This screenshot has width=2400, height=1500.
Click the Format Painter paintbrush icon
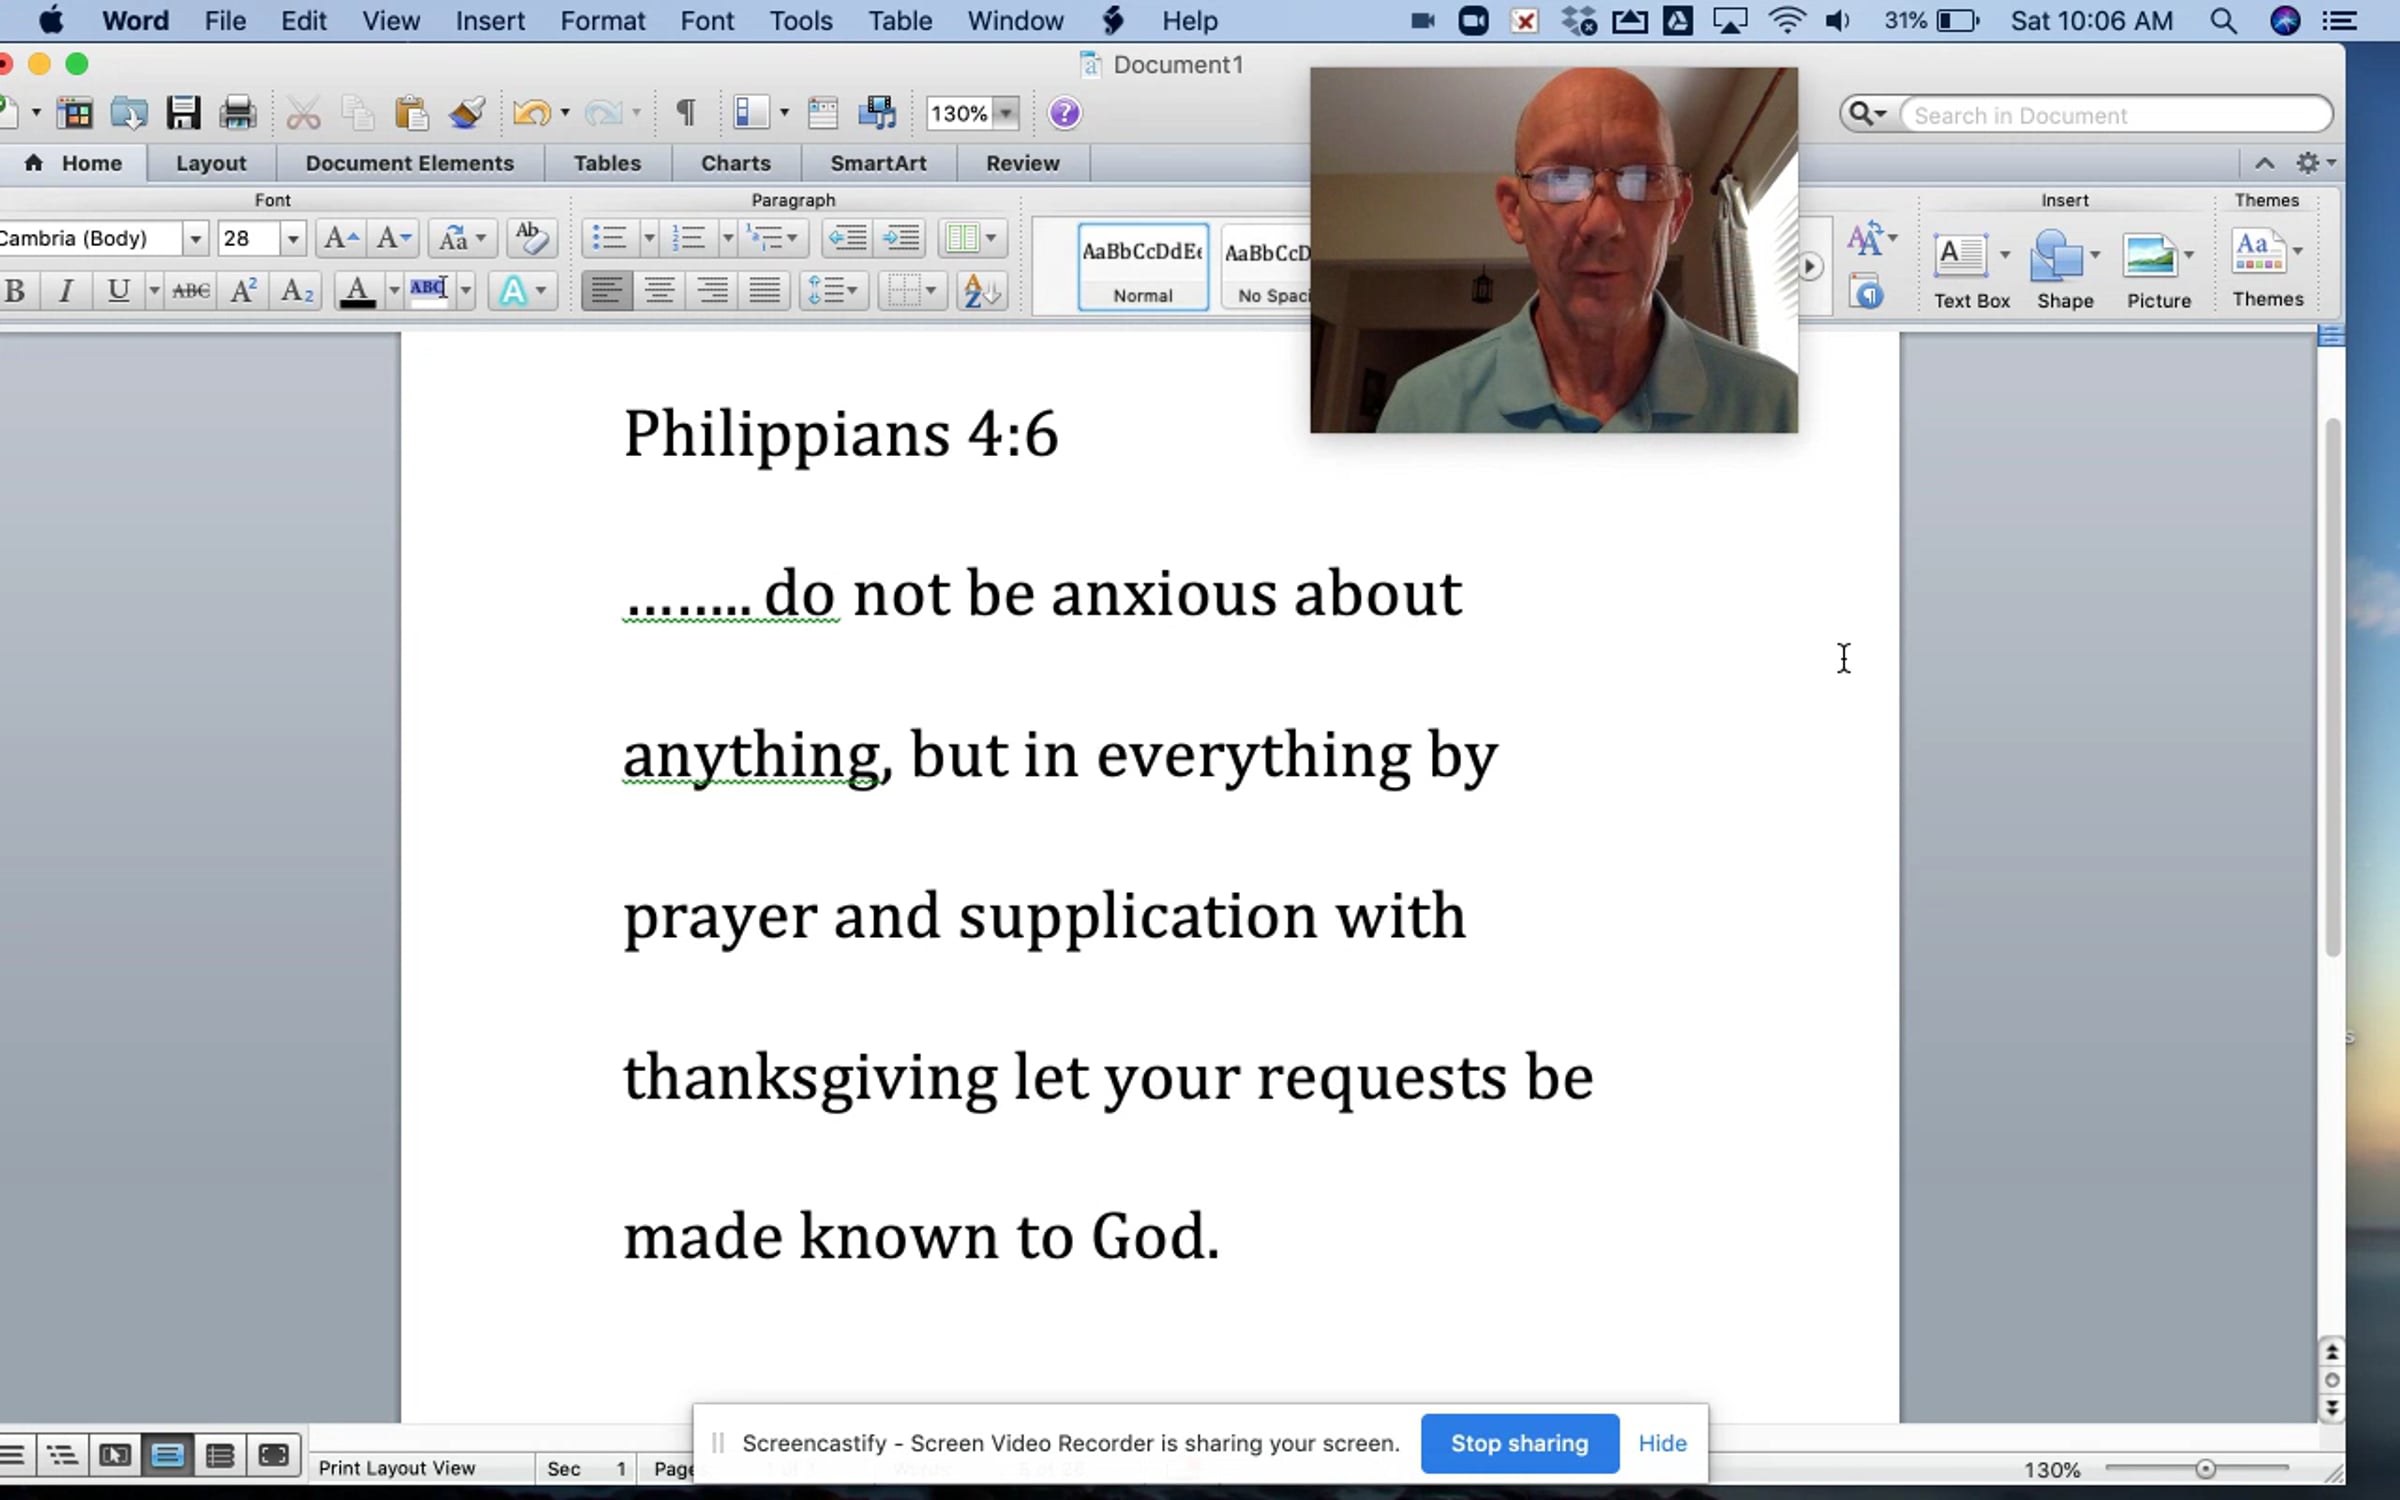click(466, 113)
